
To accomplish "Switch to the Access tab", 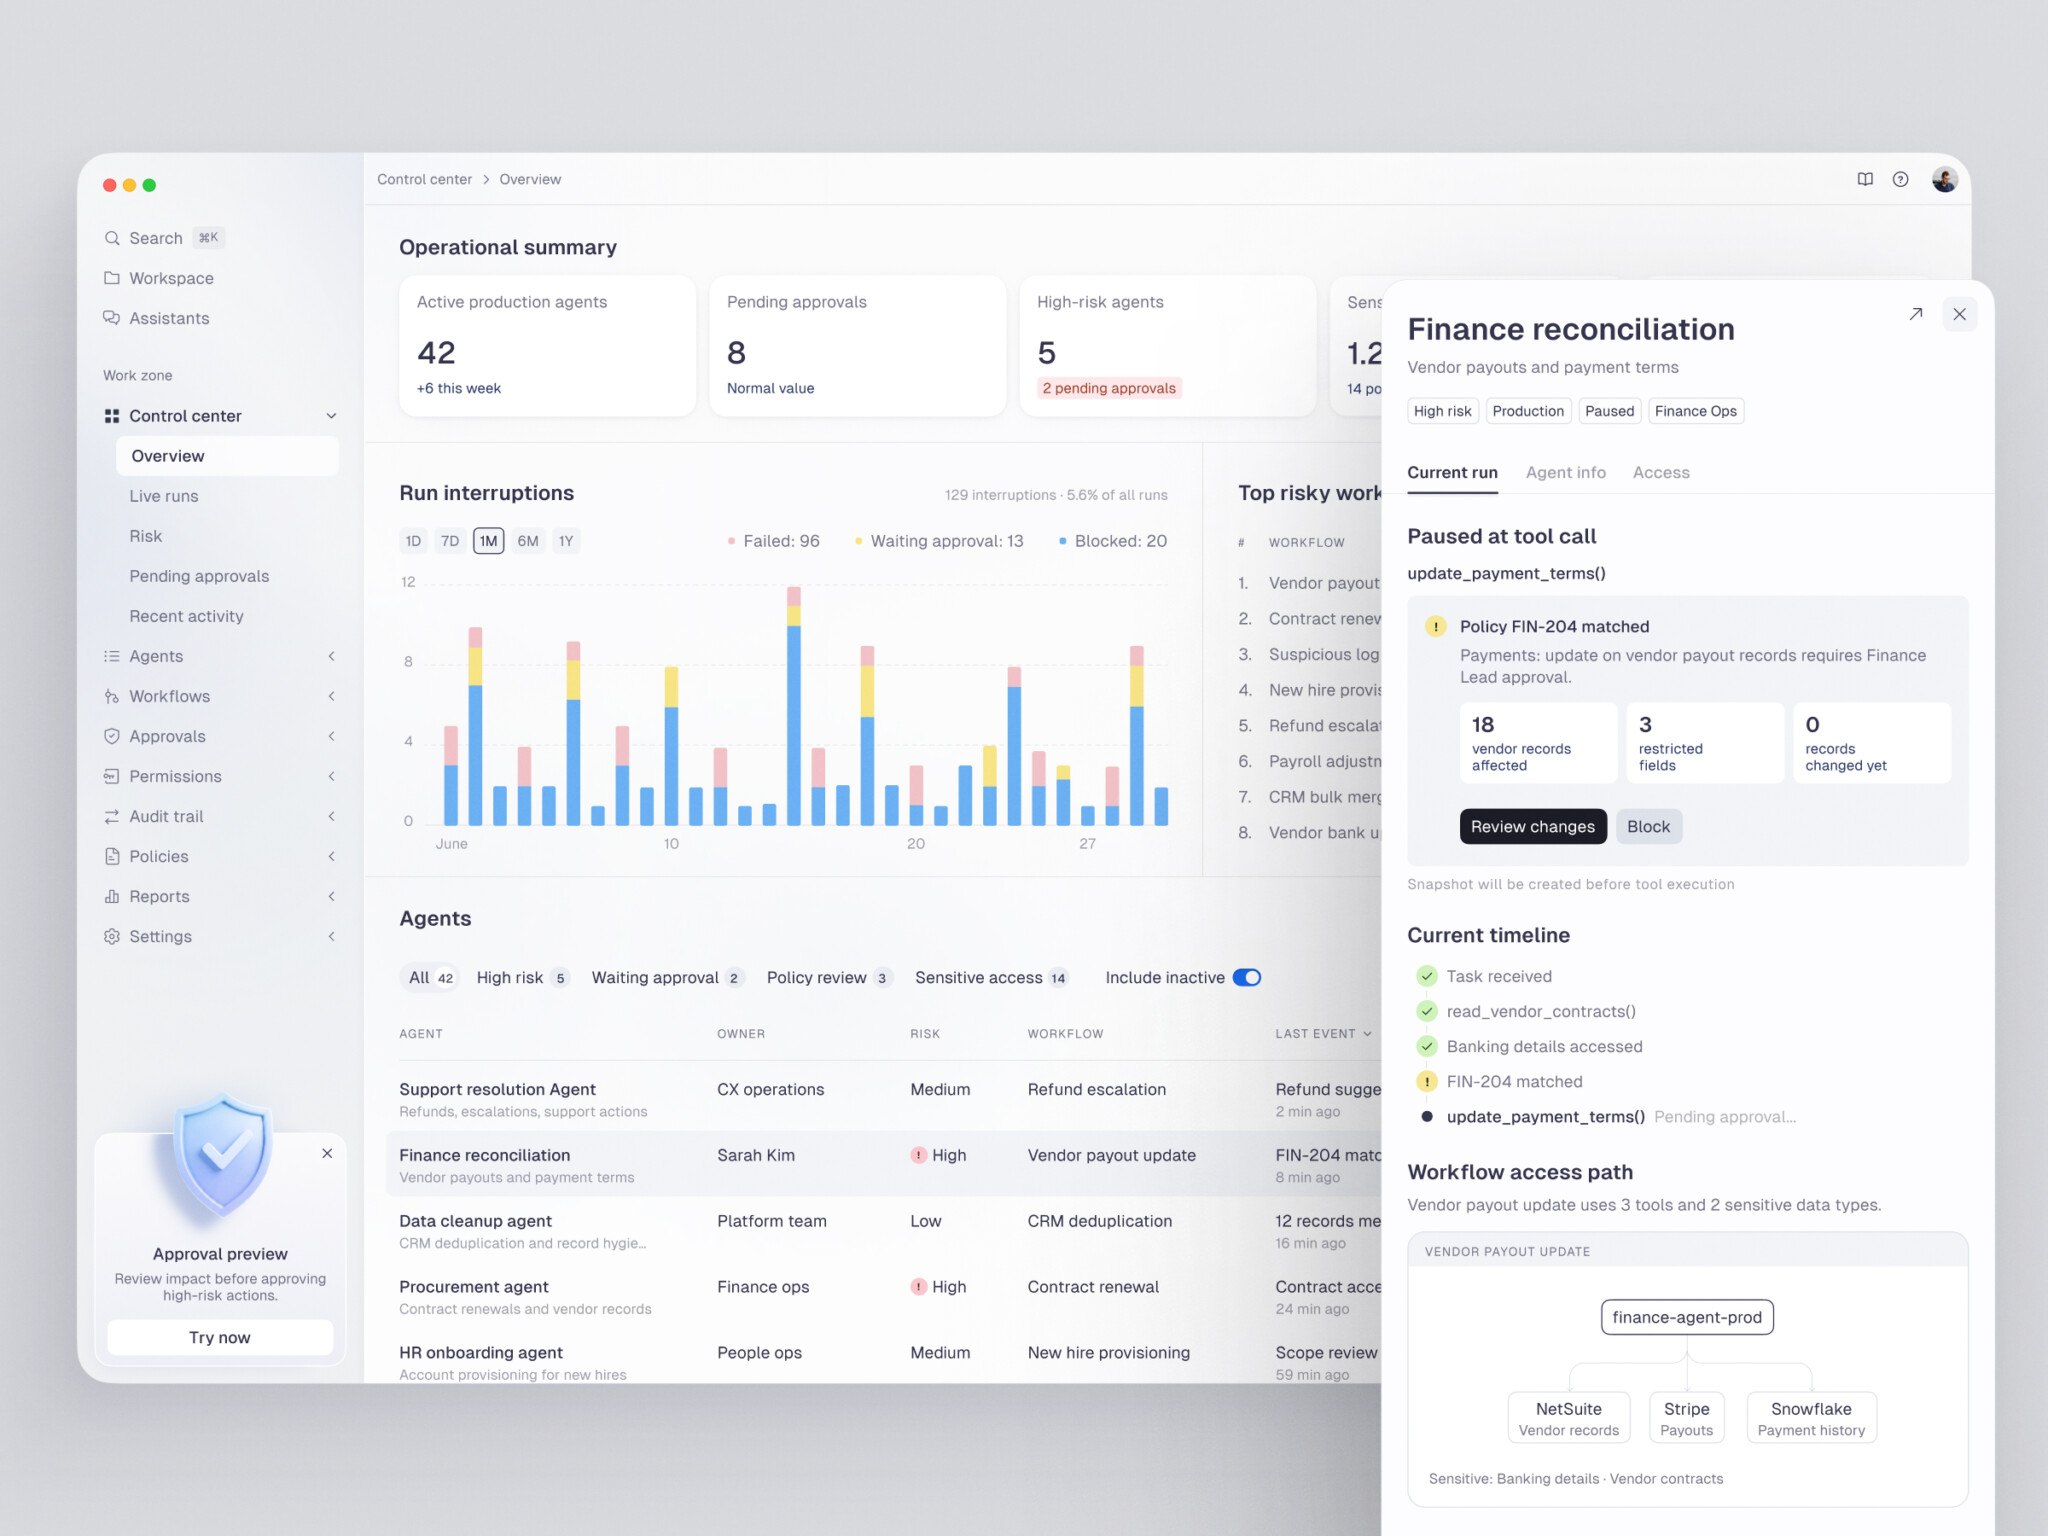I will [x=1661, y=472].
